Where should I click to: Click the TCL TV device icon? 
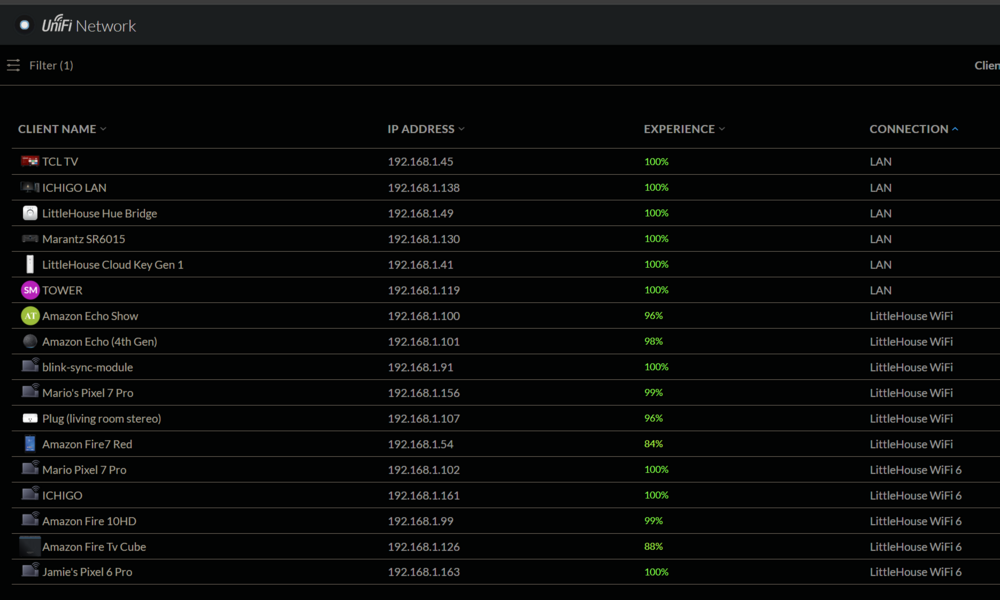(x=30, y=161)
